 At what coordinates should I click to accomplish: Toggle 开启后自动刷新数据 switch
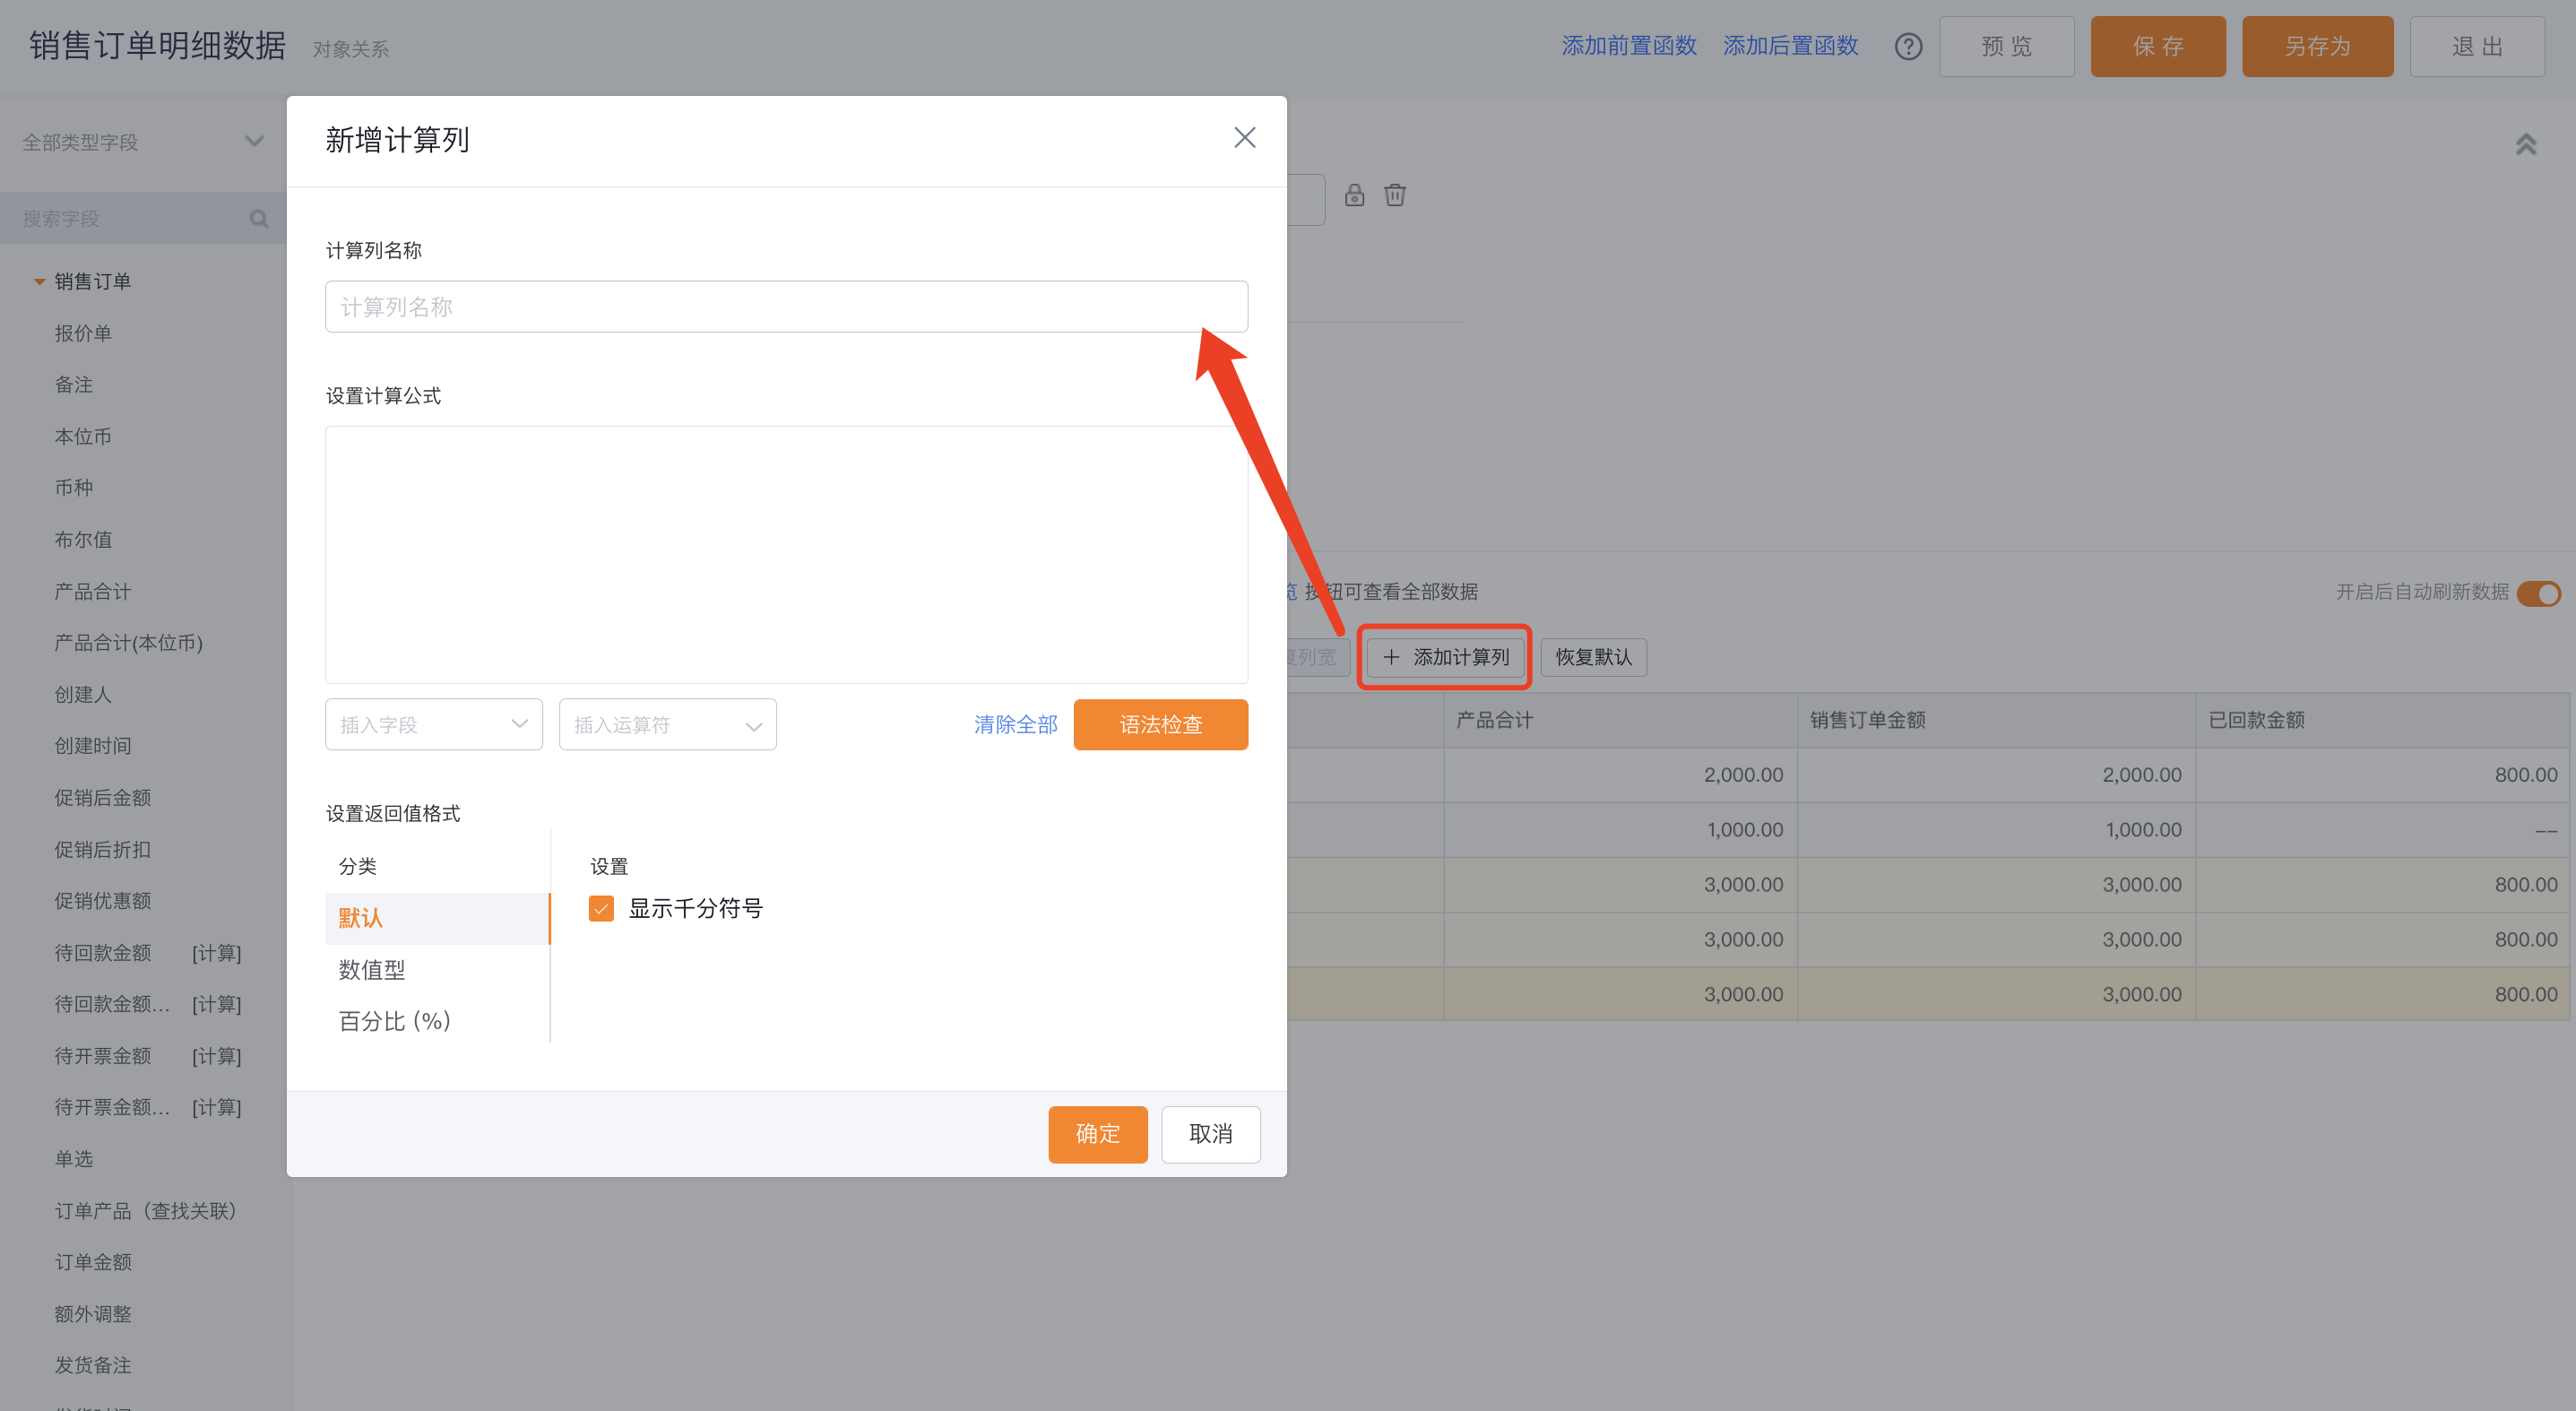point(2539,593)
